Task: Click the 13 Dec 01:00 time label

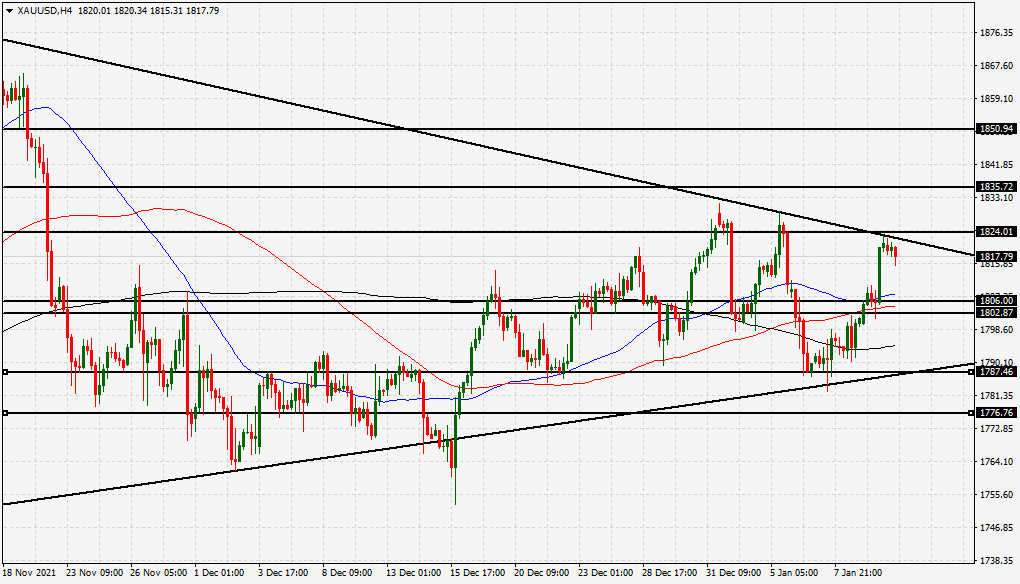Action: tap(414, 573)
